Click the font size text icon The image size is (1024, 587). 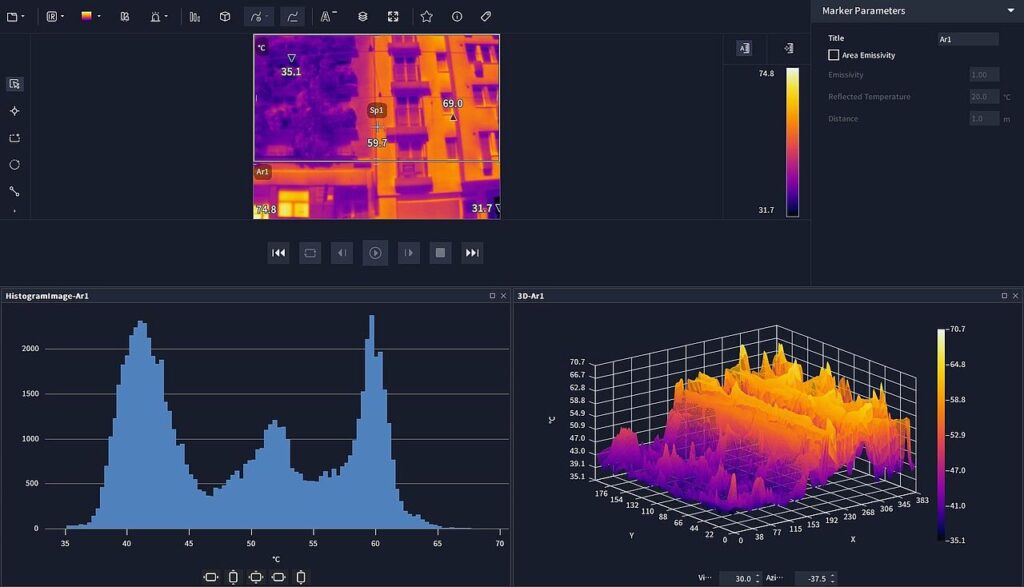pos(328,17)
